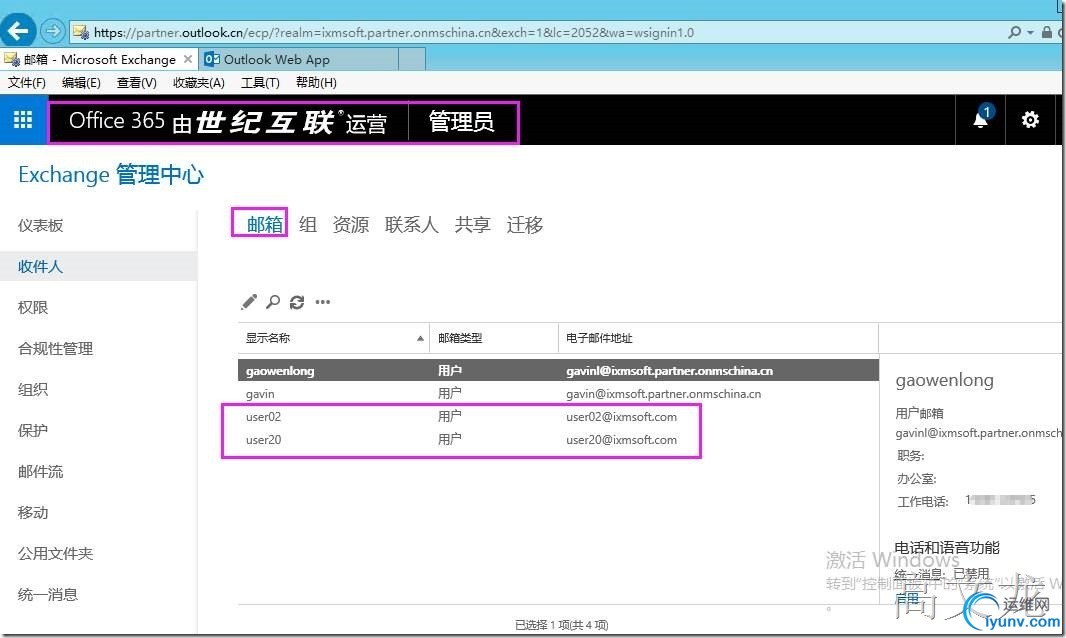Image resolution: width=1066 pixels, height=638 pixels.
Task: Open the 帮助(H) menu
Action: pyautogui.click(x=316, y=82)
